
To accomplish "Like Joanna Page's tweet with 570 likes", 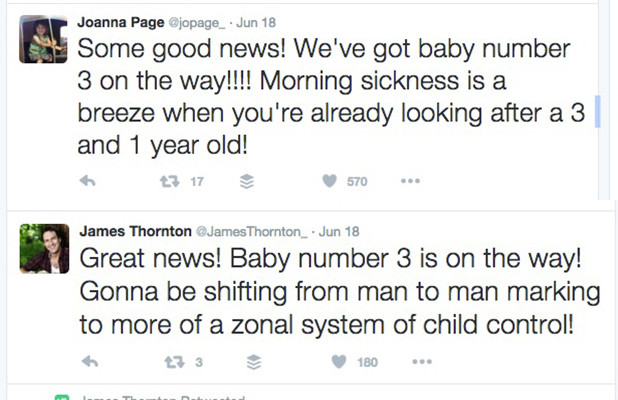I will tap(329, 181).
